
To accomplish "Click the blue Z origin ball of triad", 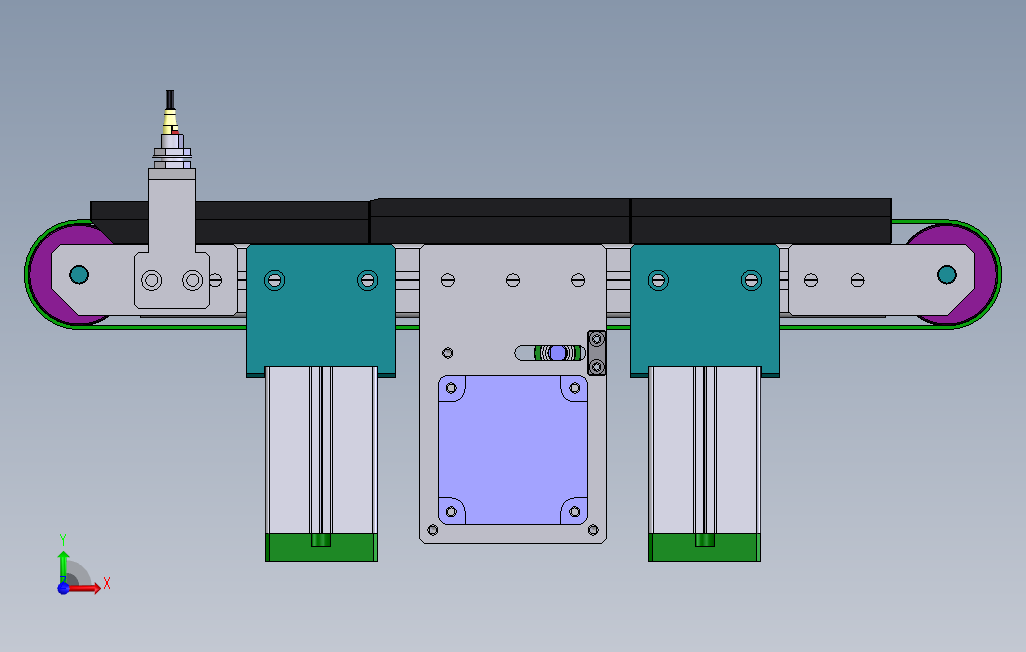I will (x=63, y=588).
